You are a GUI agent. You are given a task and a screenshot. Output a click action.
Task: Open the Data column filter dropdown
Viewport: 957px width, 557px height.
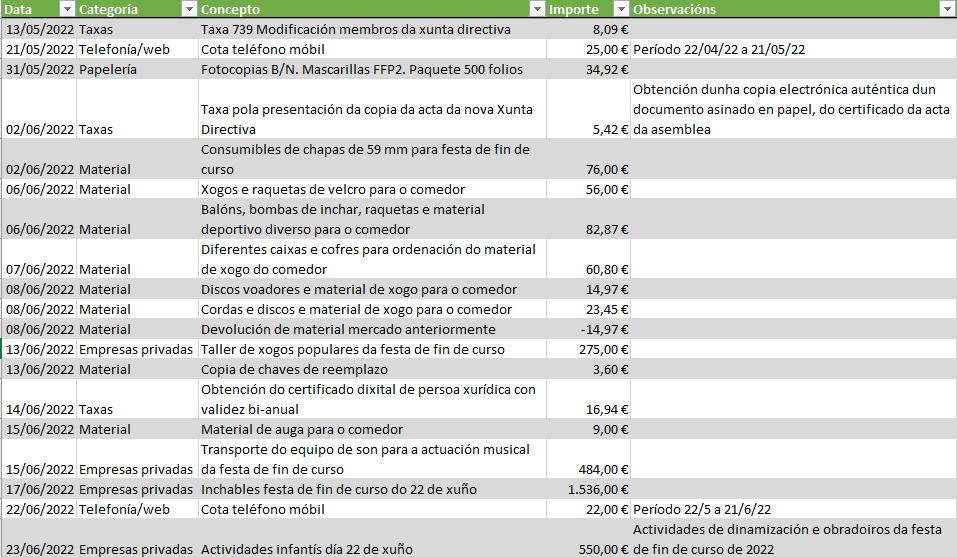pyautogui.click(x=67, y=9)
